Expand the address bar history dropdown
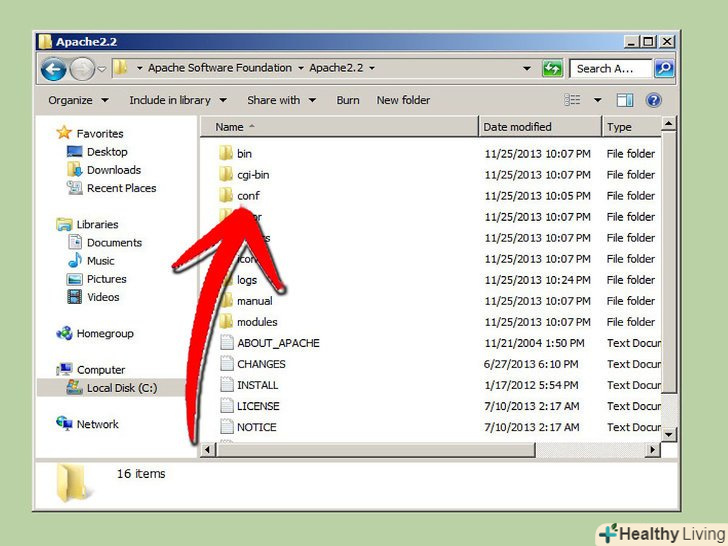The image size is (728, 546). 527,69
